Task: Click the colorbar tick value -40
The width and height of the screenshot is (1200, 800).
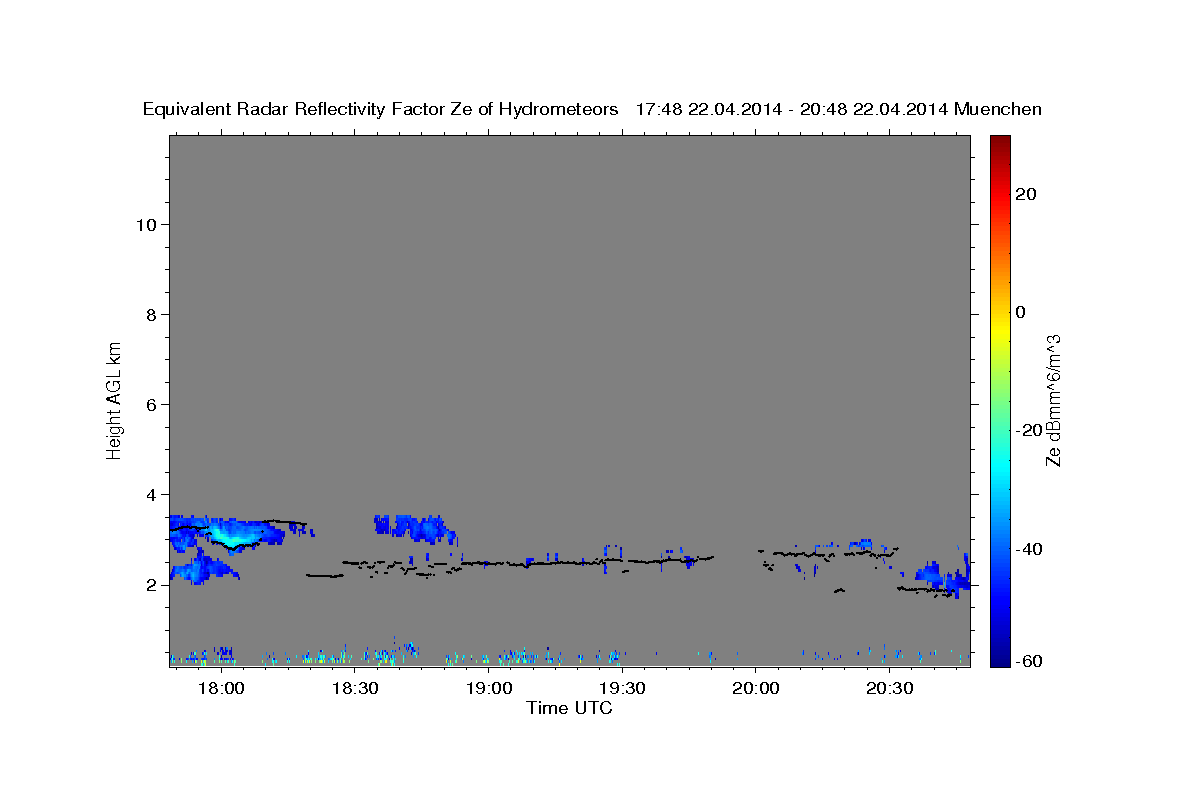Action: (x=1029, y=548)
